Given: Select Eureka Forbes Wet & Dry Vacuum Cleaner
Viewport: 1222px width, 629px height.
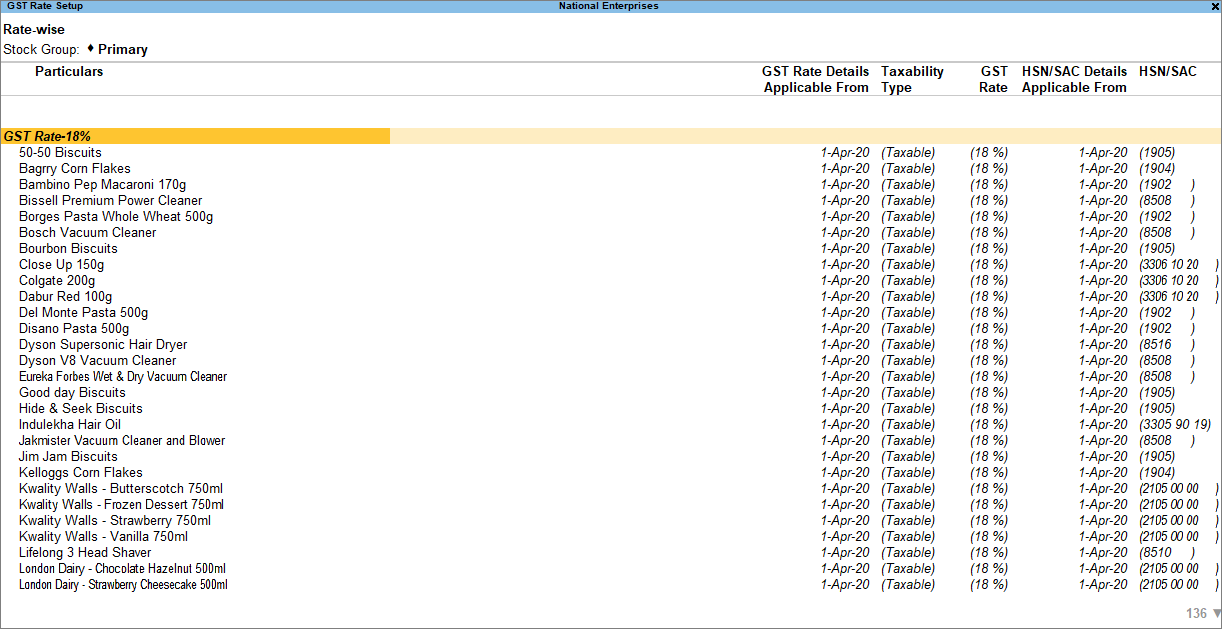Looking at the screenshot, I should [x=123, y=376].
